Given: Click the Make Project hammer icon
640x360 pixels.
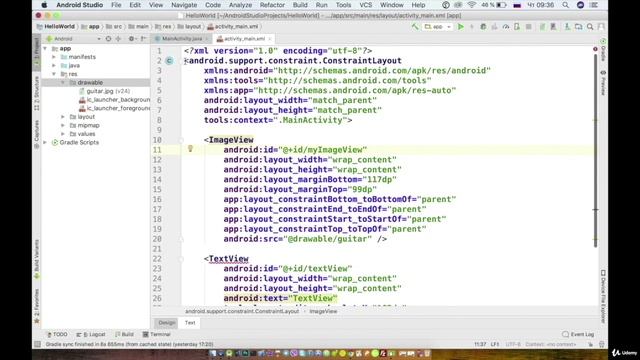Looking at the screenshot, I should (415, 27).
